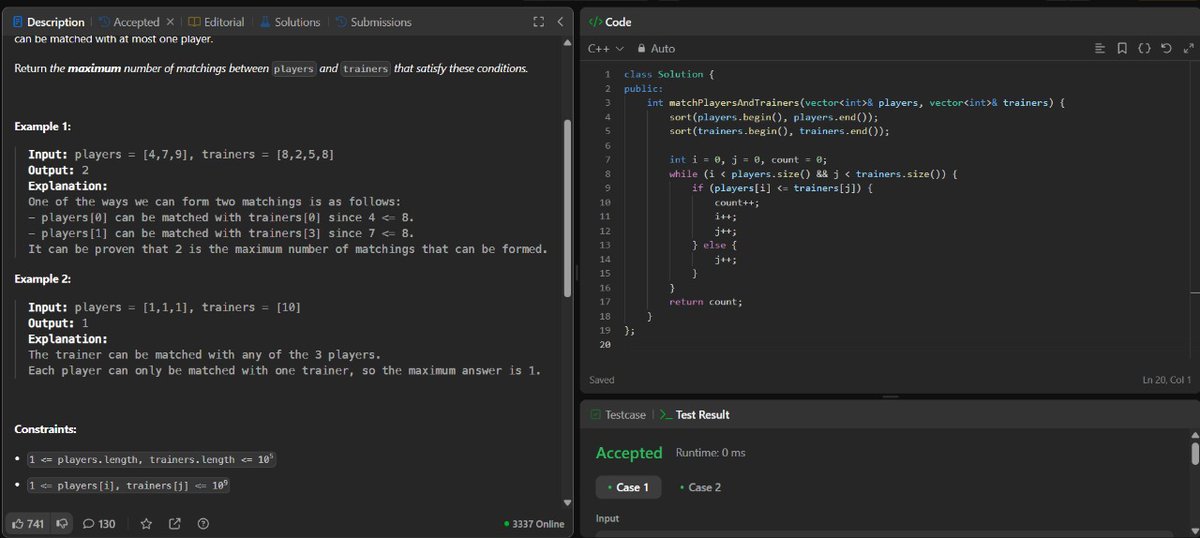Image resolution: width=1200 pixels, height=538 pixels.
Task: Click 'Output: 2' in Example 1
Action: click(59, 171)
